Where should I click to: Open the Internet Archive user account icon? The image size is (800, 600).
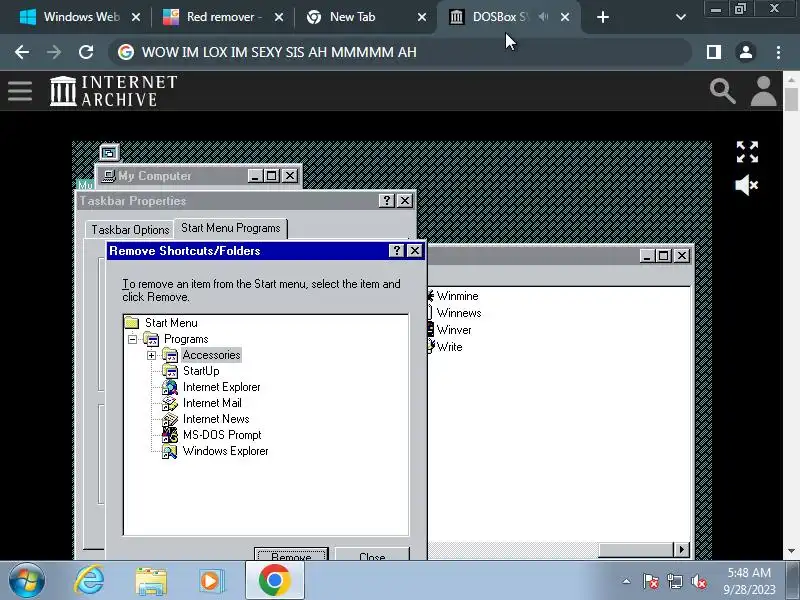coord(763,91)
